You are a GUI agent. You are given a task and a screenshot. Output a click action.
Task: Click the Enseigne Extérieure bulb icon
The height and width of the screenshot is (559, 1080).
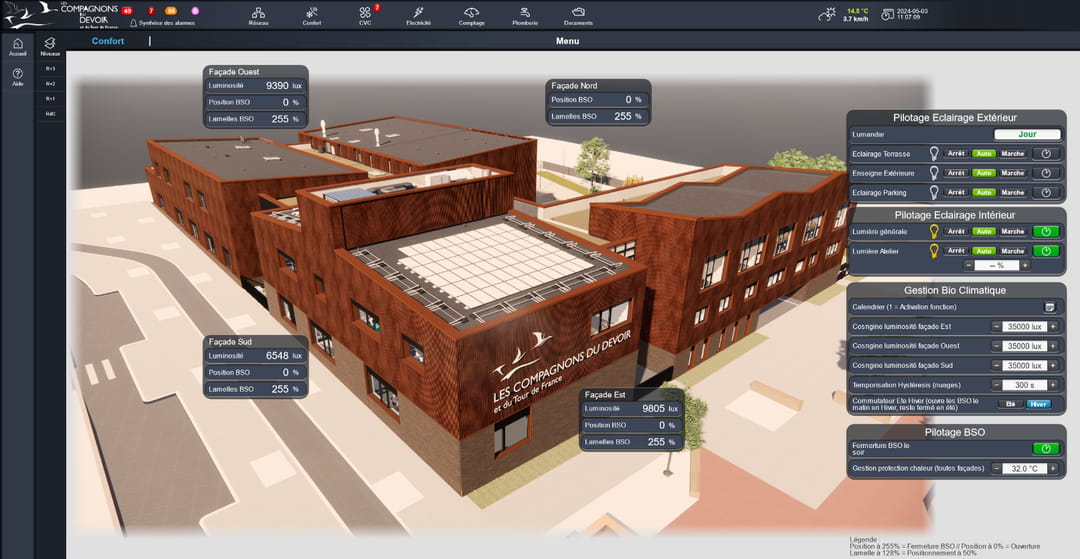[935, 173]
